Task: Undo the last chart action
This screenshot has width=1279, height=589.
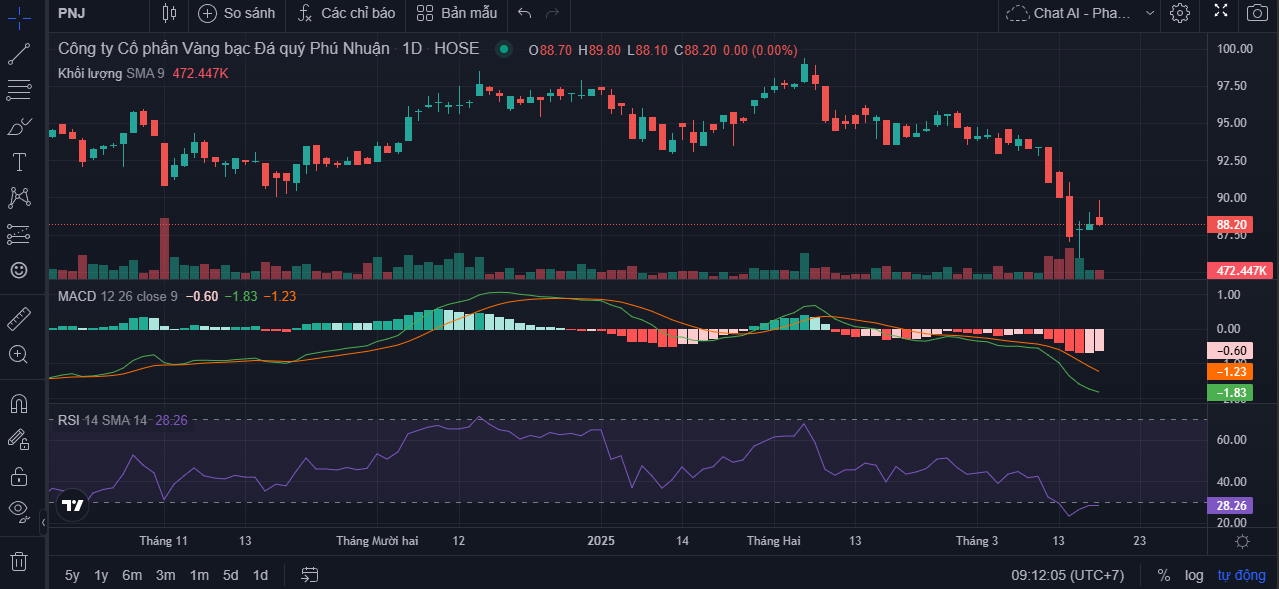Action: (525, 13)
